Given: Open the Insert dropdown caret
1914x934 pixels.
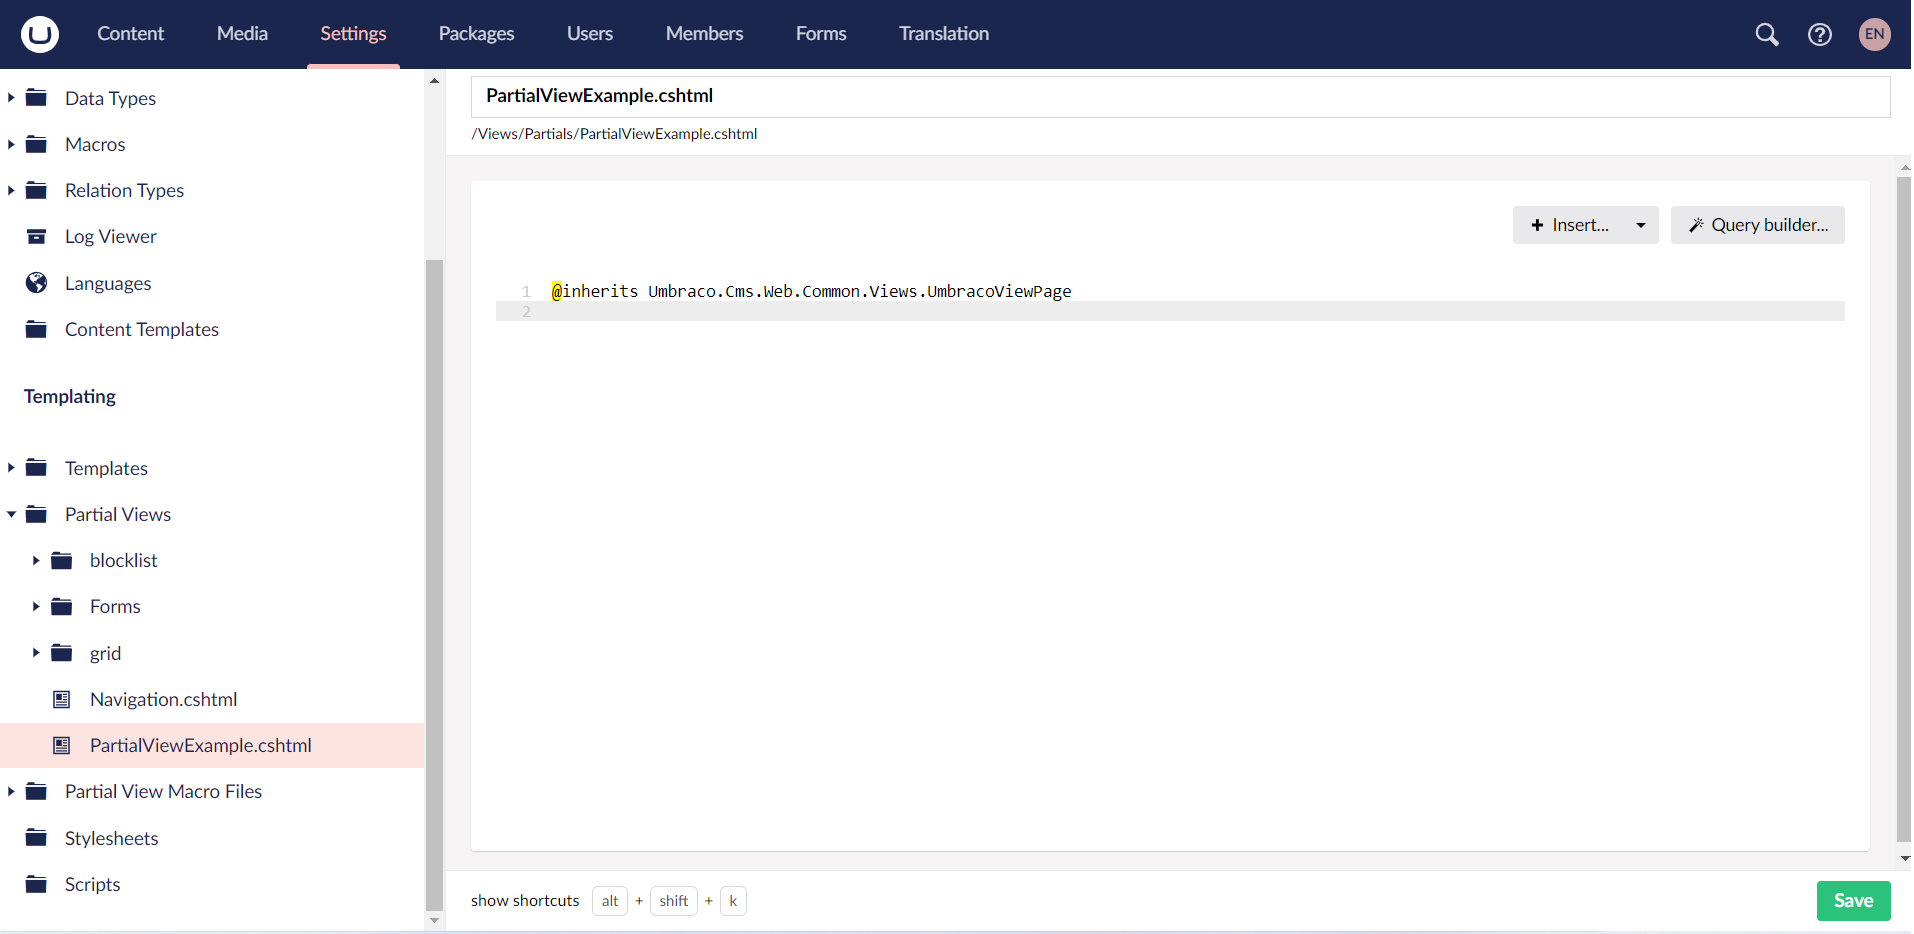Looking at the screenshot, I should [x=1640, y=225].
